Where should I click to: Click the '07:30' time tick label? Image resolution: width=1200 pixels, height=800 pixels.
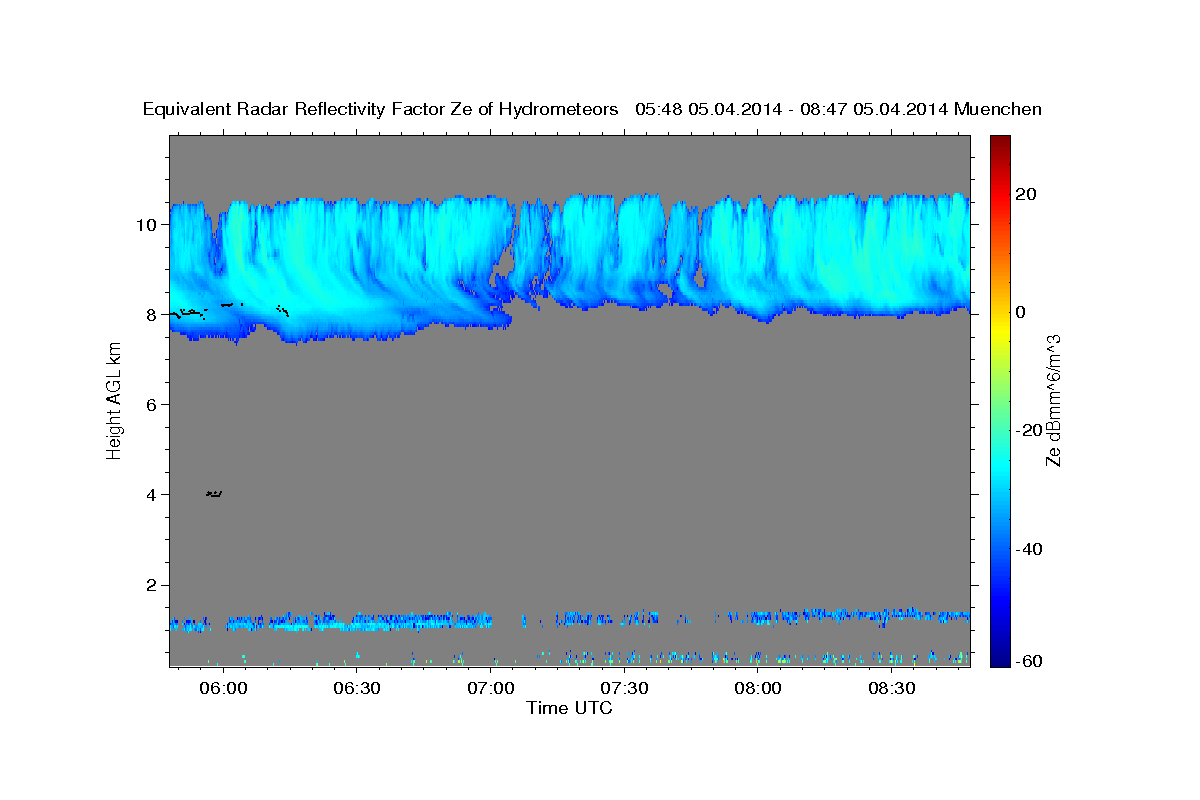tap(624, 689)
